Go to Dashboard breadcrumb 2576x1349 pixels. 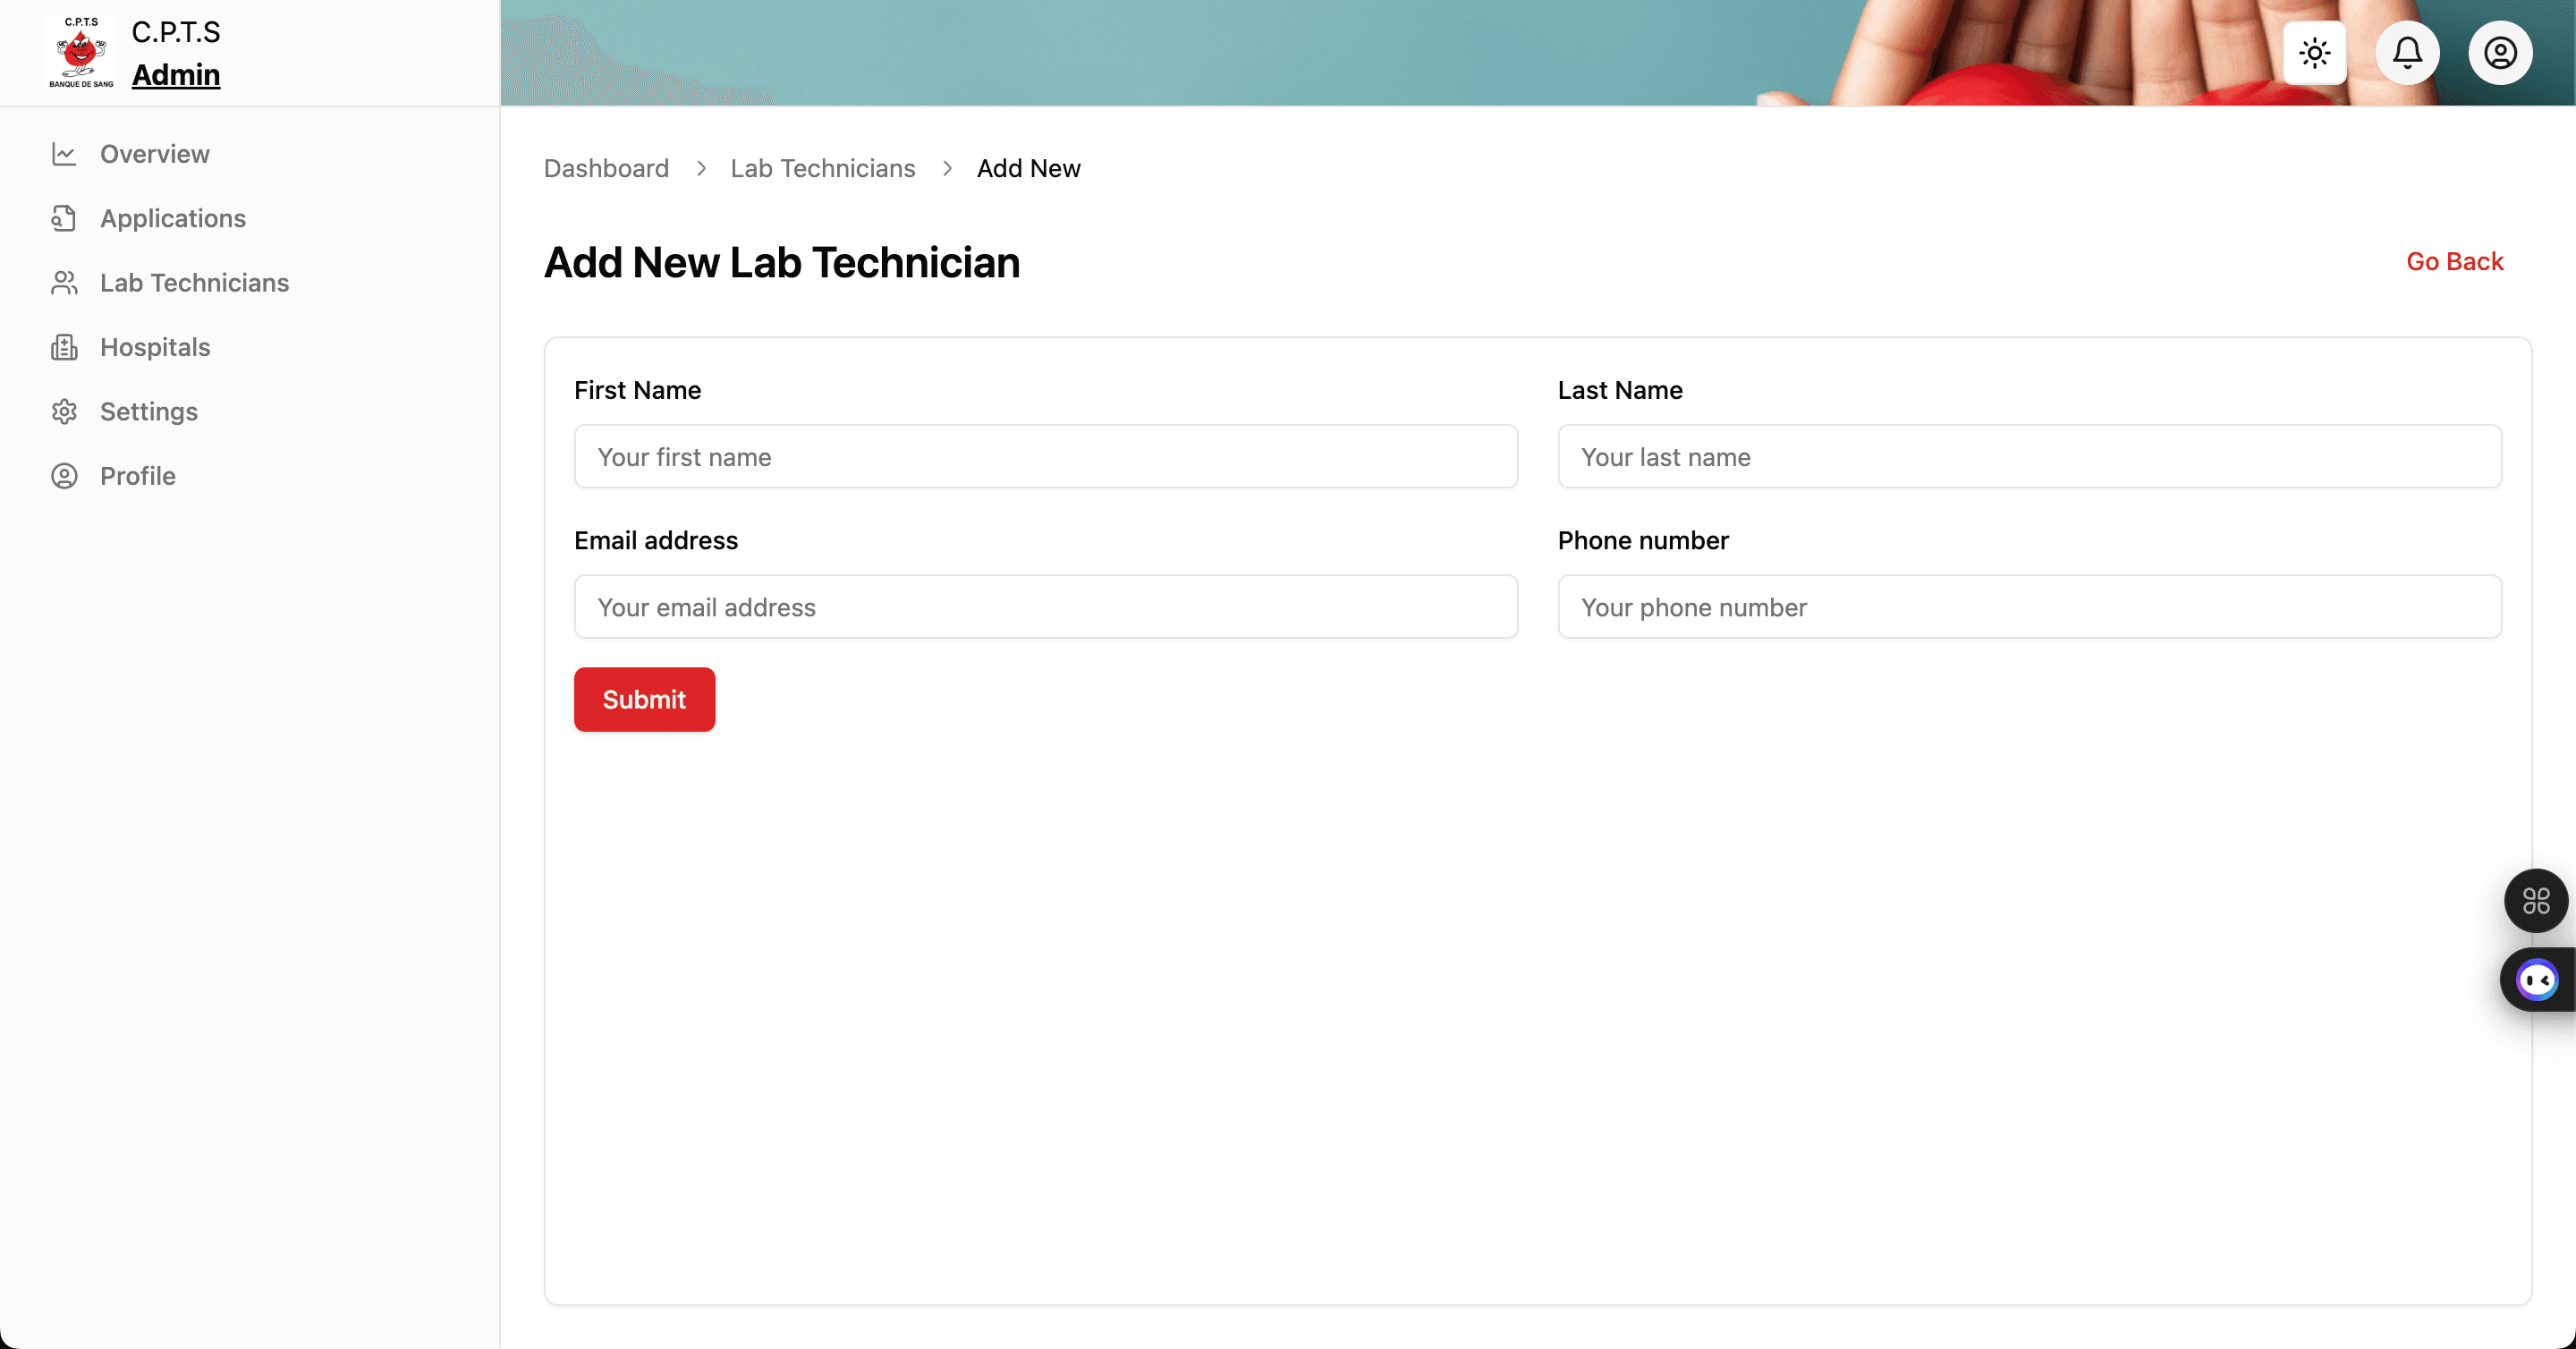(606, 168)
